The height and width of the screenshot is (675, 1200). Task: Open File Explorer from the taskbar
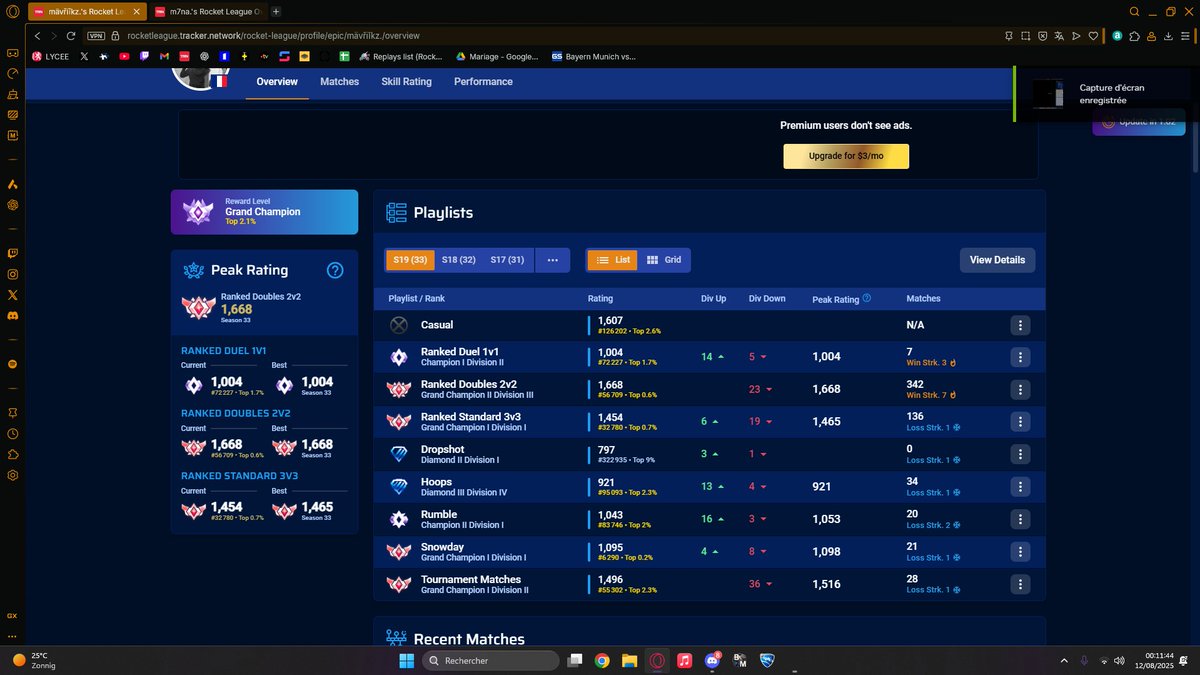629,661
